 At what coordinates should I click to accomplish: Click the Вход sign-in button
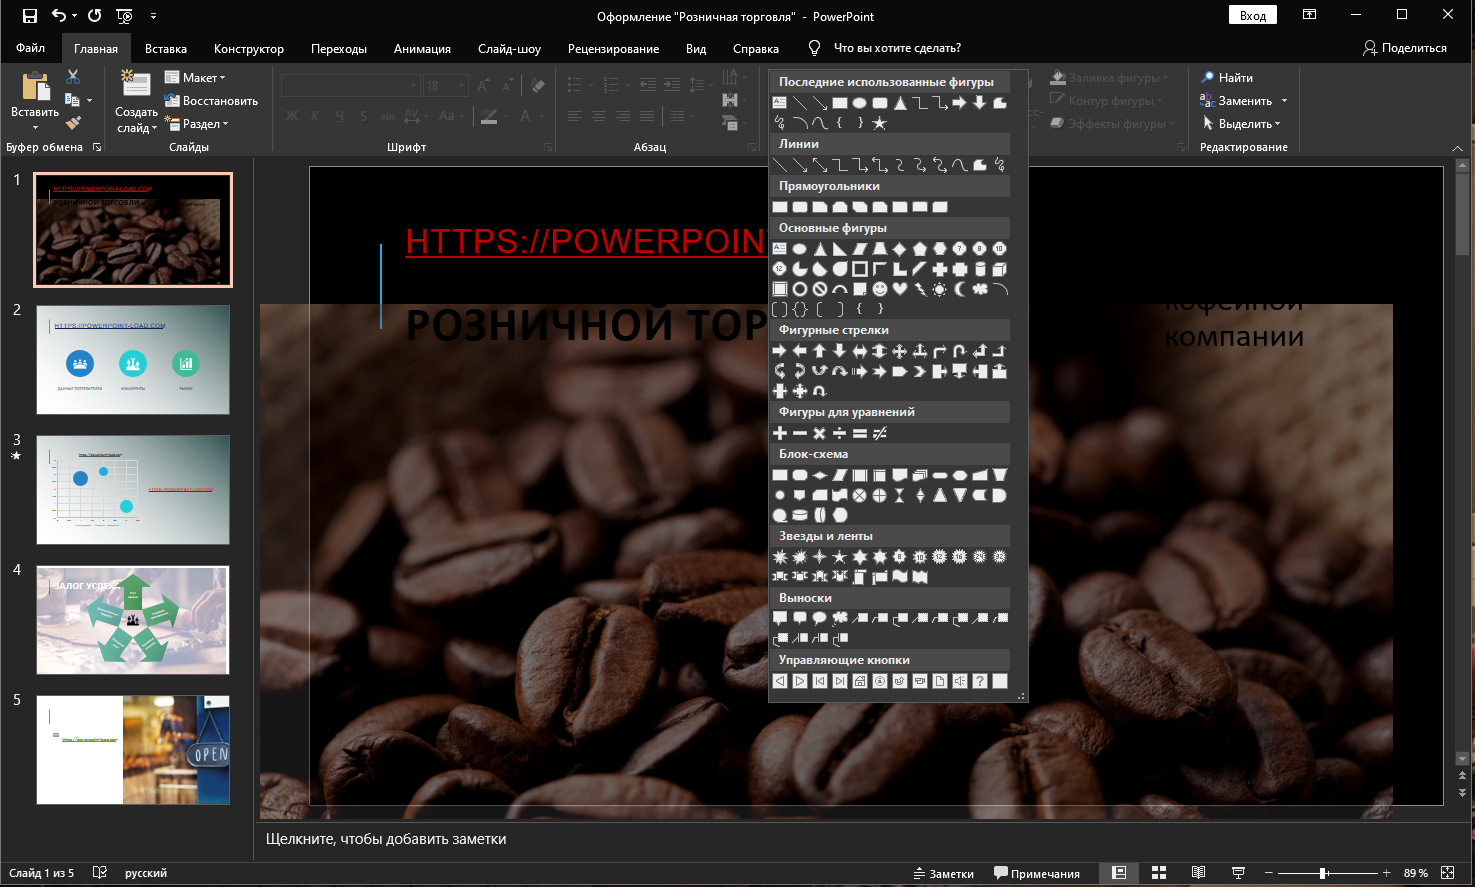click(1252, 15)
